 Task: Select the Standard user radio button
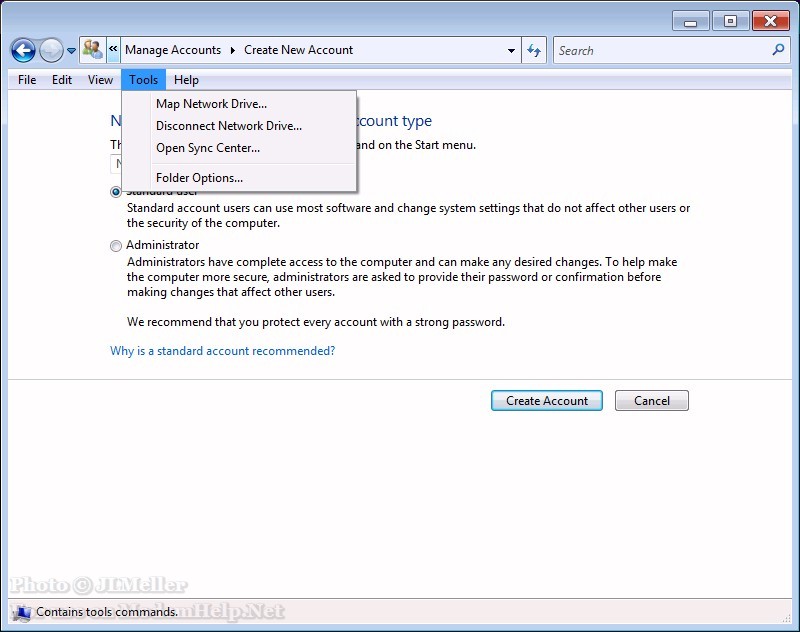coord(116,192)
